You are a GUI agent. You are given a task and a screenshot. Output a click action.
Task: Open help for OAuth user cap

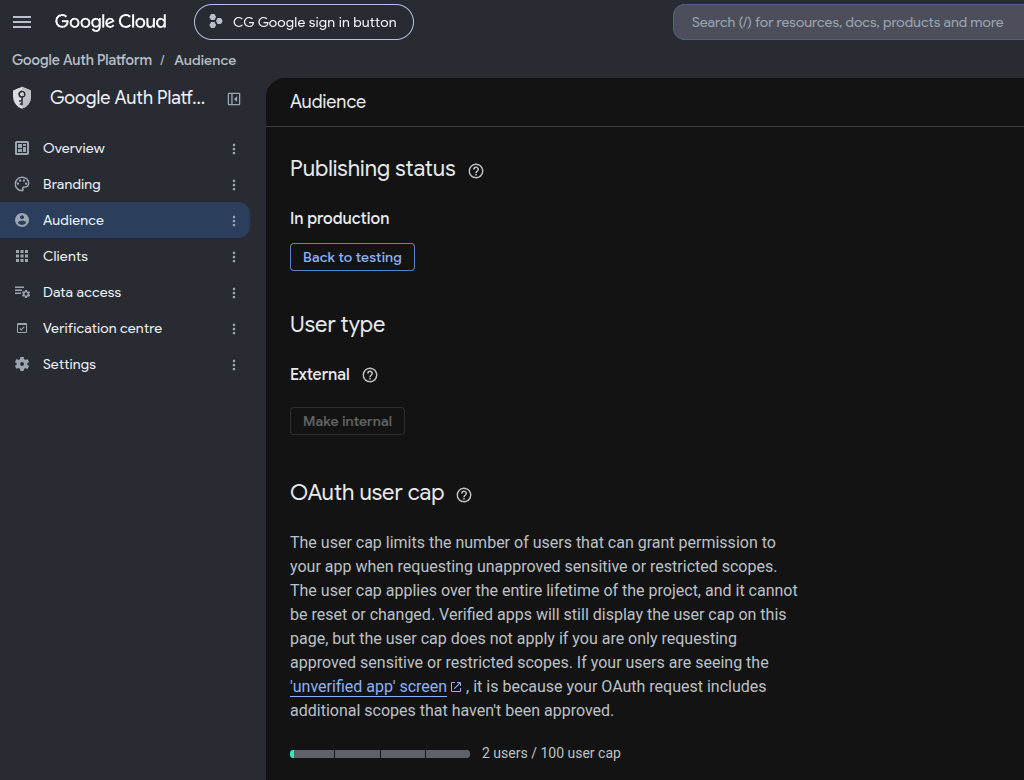[x=464, y=495]
